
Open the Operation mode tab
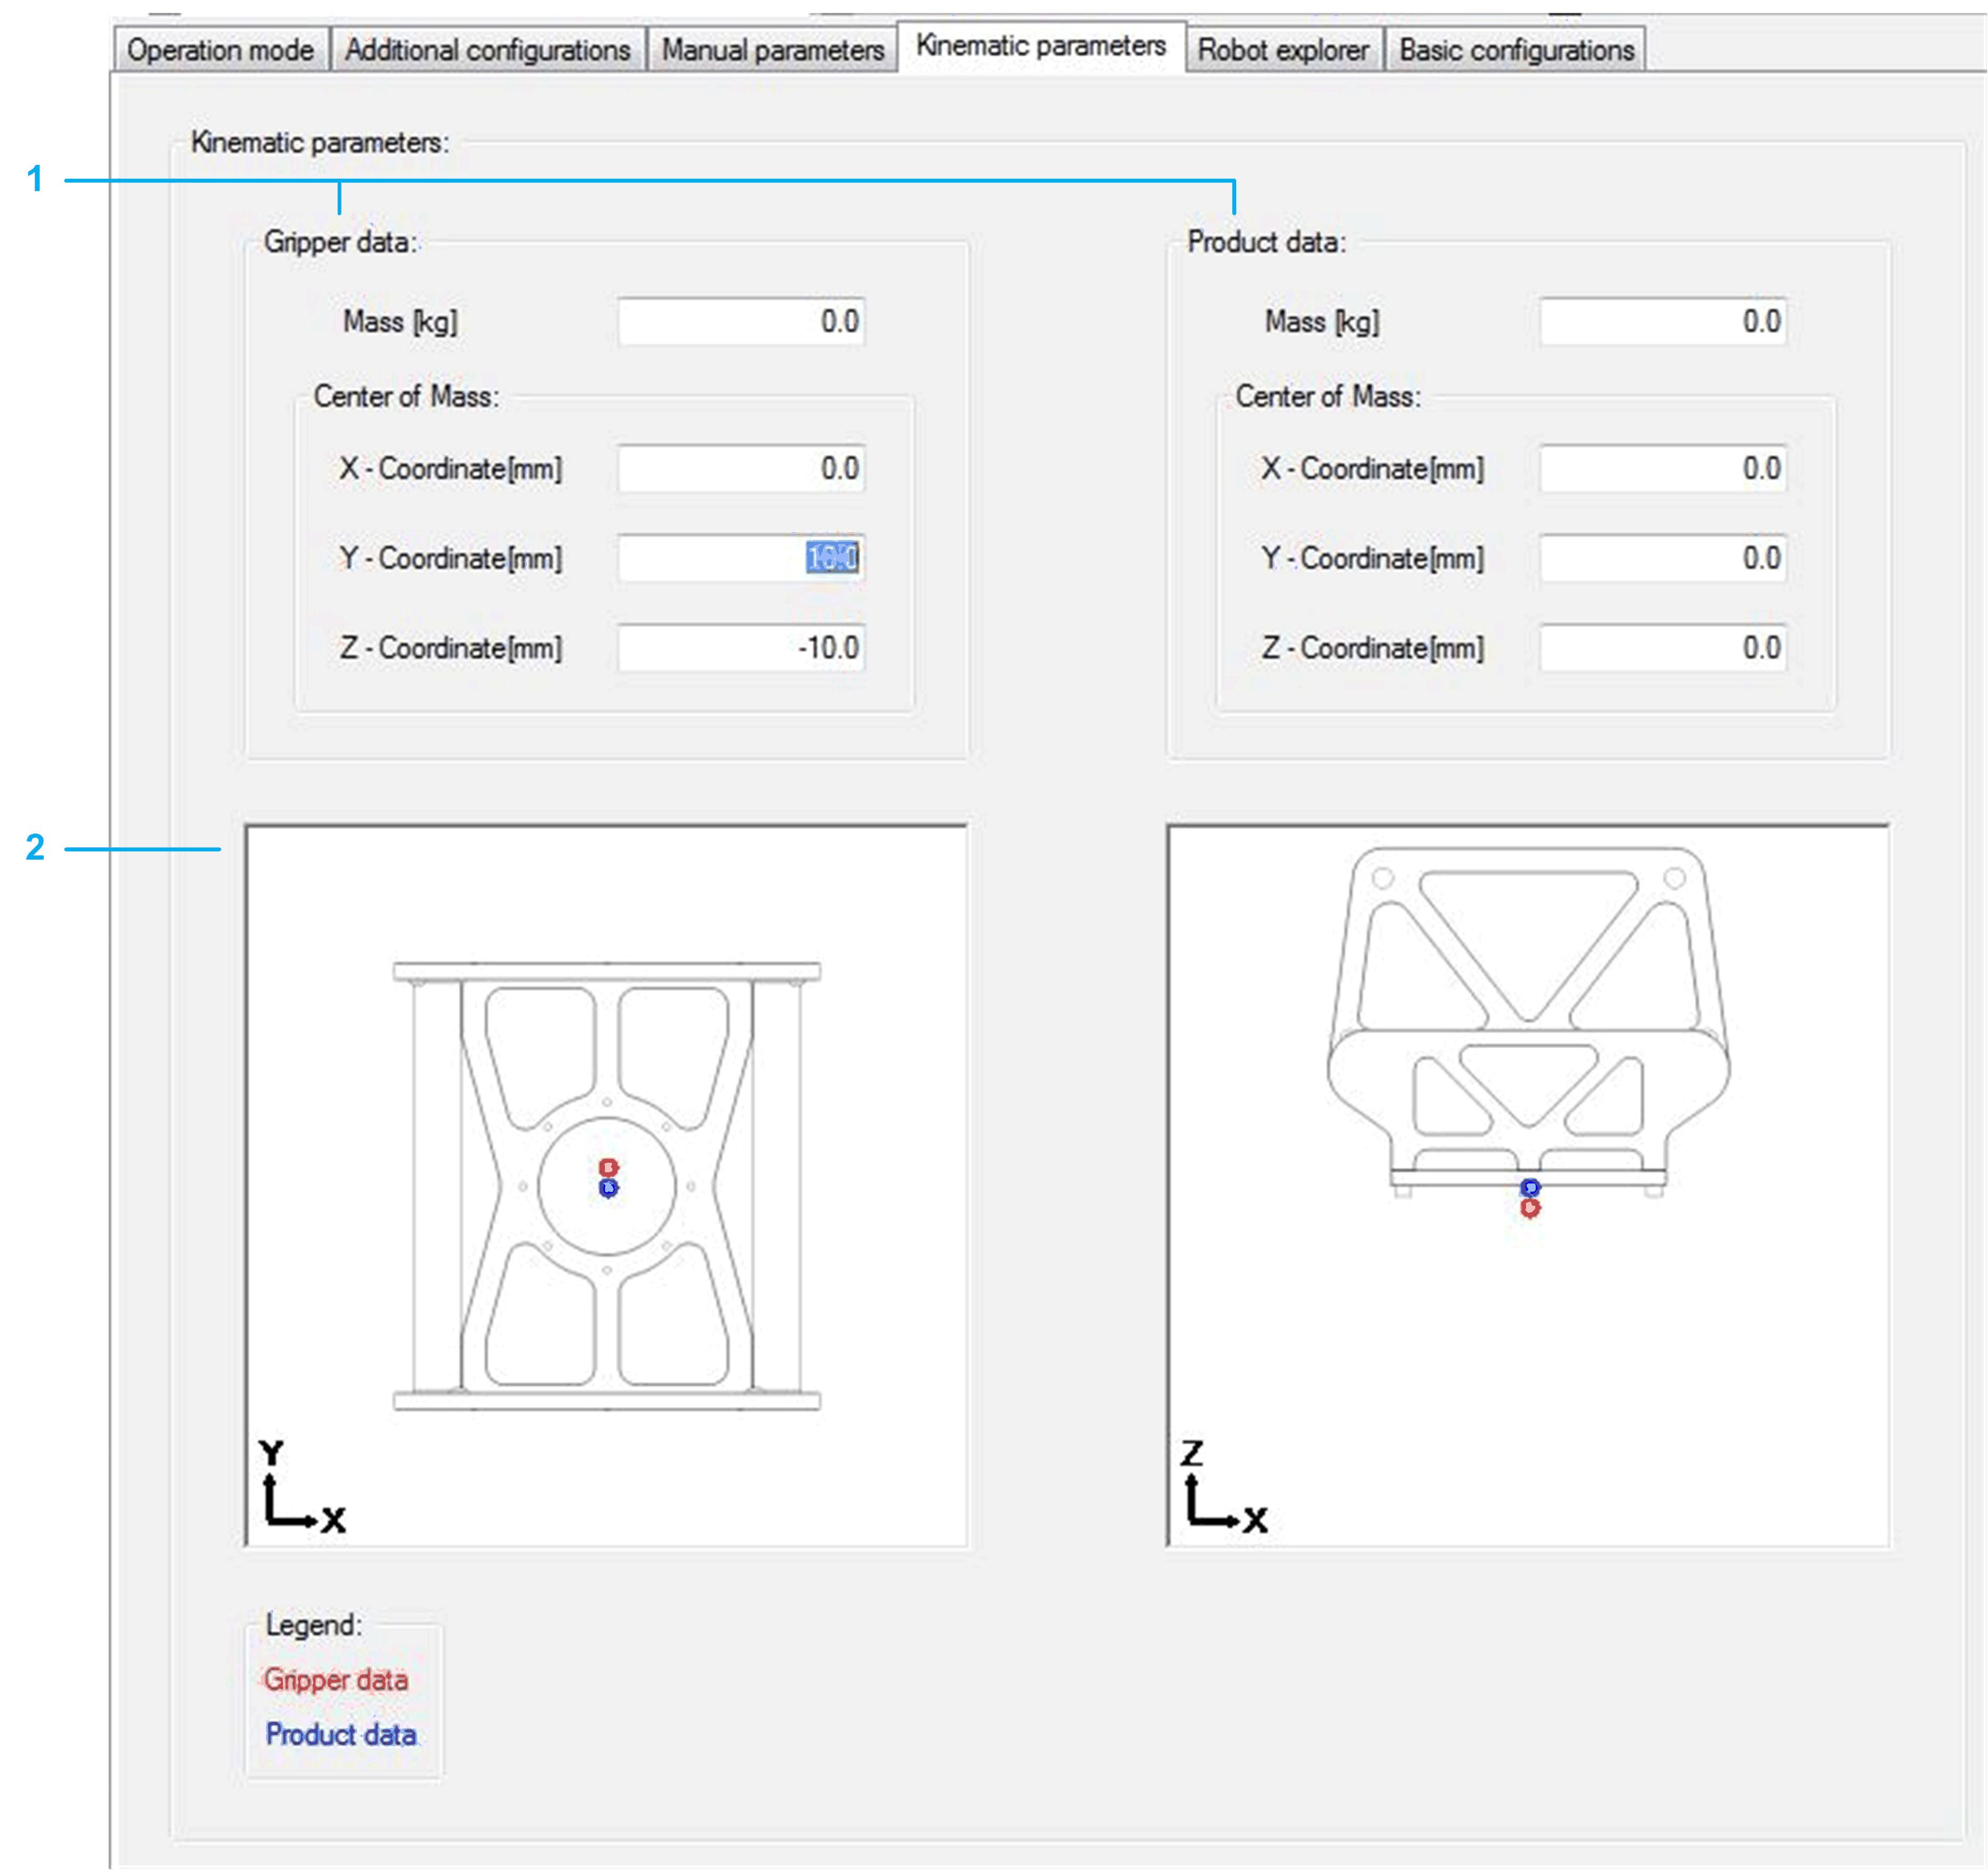pyautogui.click(x=220, y=50)
